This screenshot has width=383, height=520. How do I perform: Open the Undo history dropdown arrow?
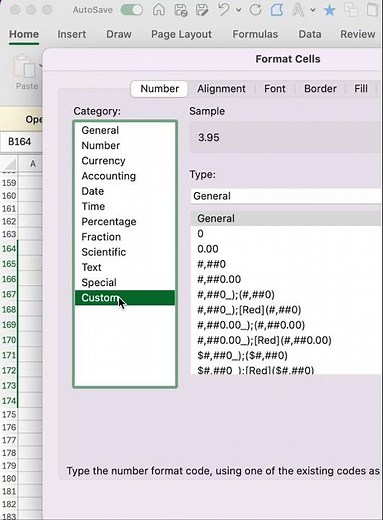[239, 10]
